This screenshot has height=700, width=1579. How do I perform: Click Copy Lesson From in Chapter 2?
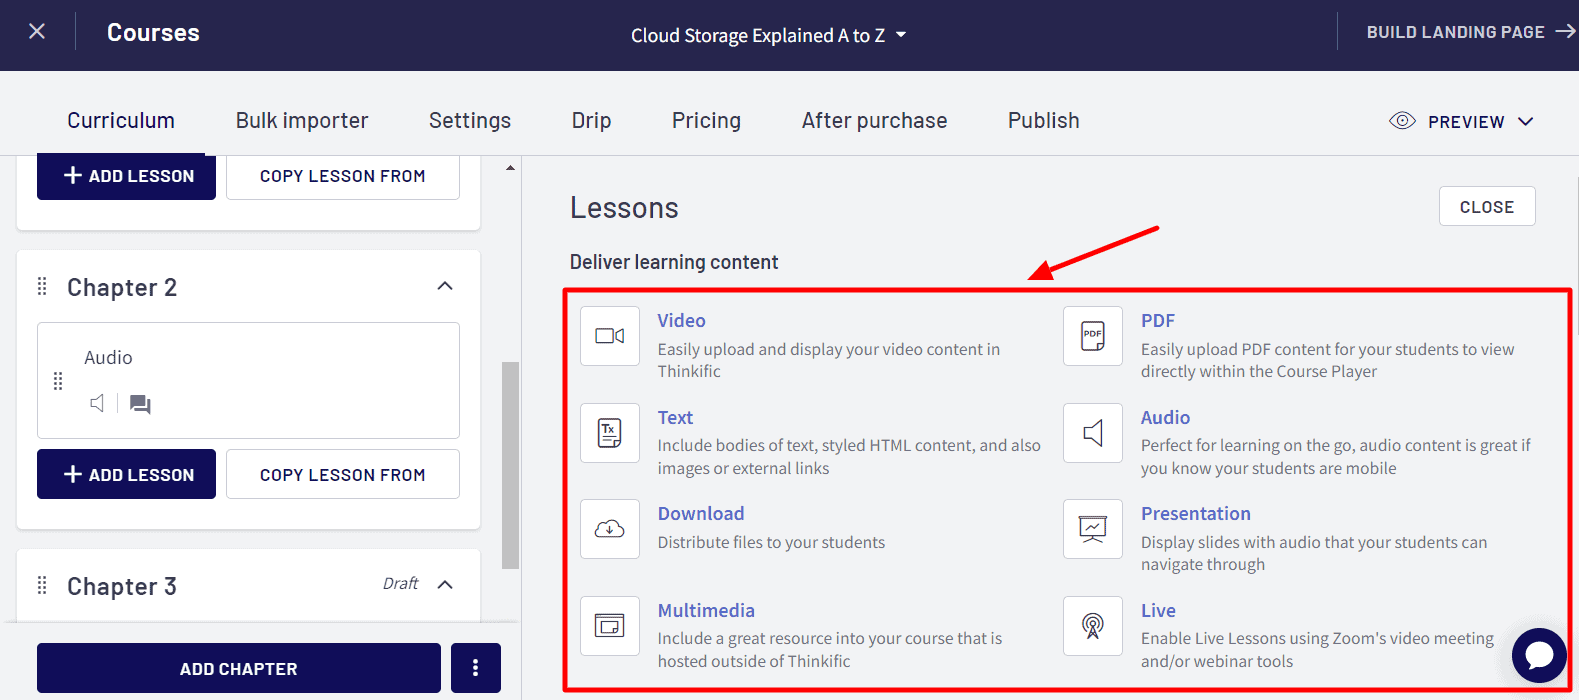(342, 474)
